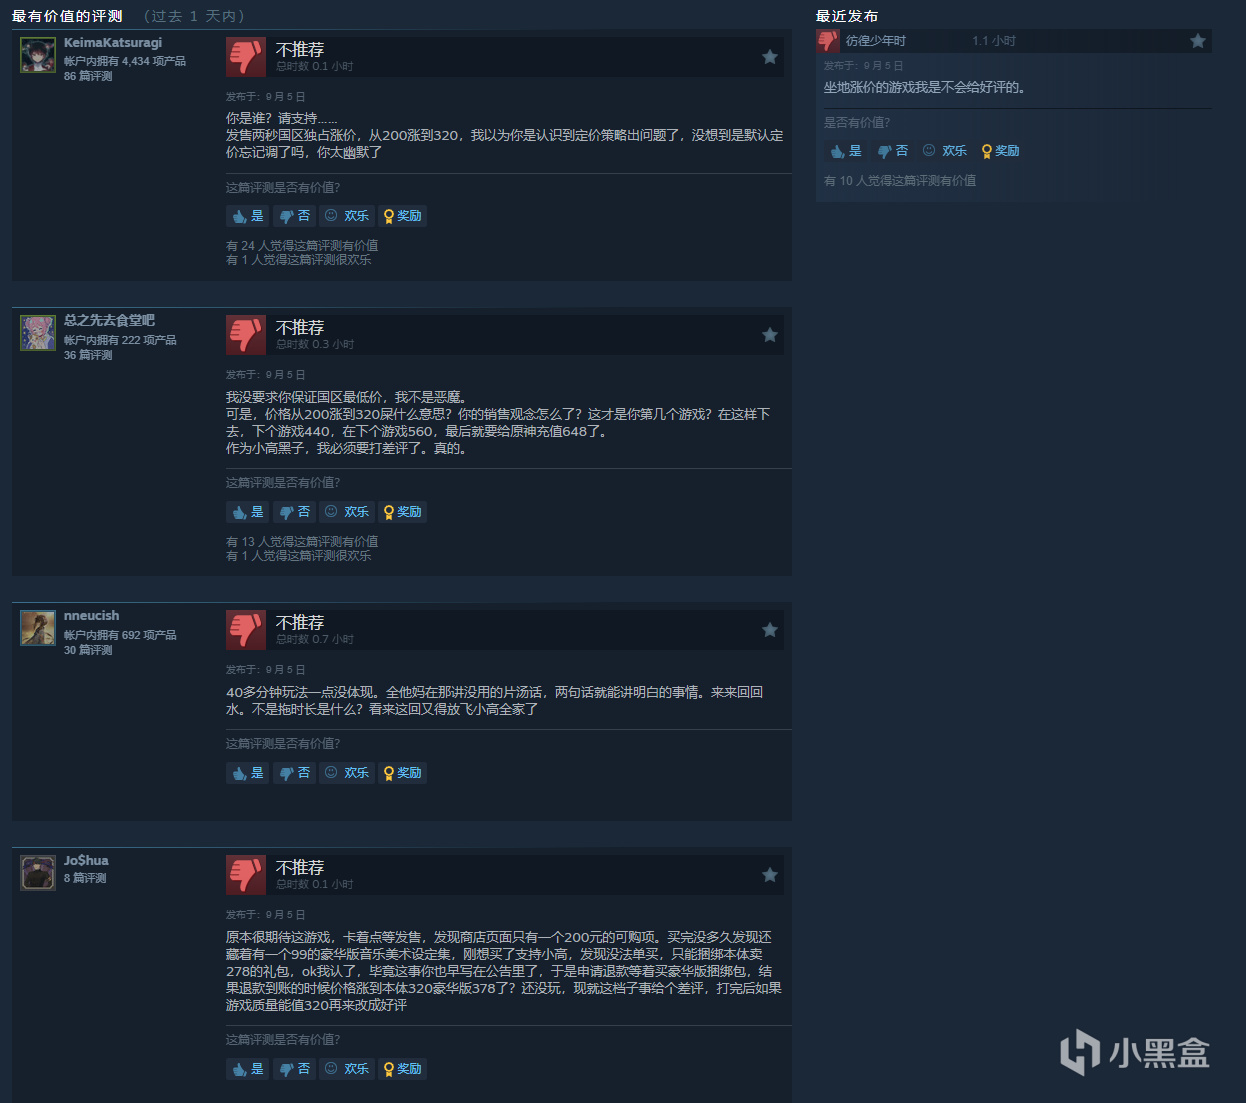Screen dimensions: 1246x1103
Task: Give 奖励 award to KeimaKatsuragi's review
Action: pos(403,216)
